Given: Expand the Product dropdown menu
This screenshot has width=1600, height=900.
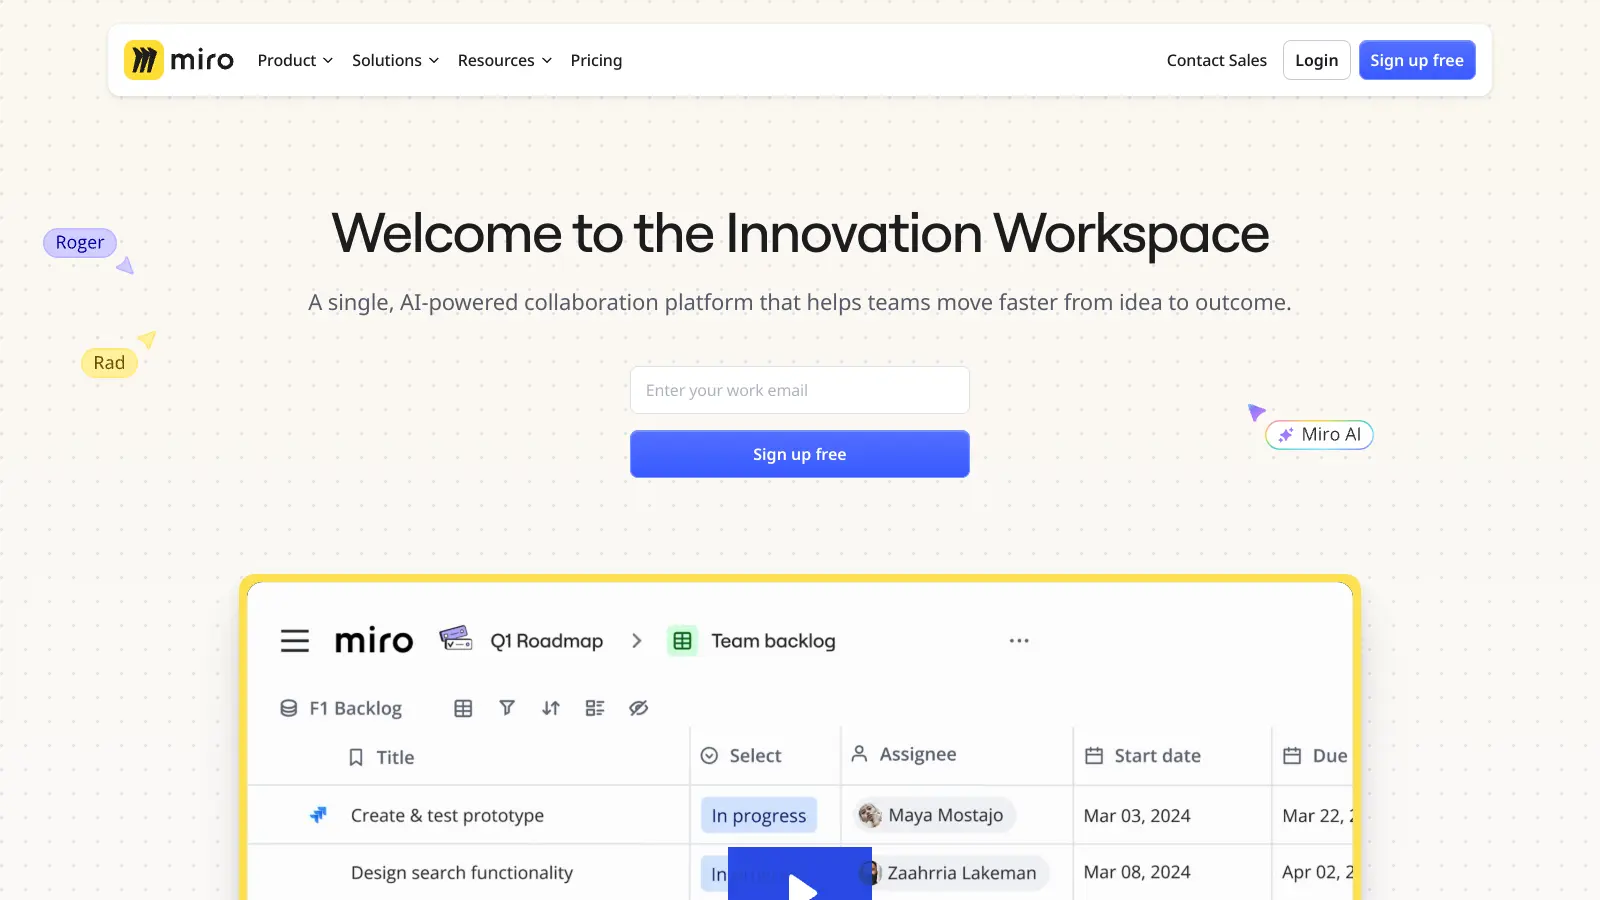Looking at the screenshot, I should 295,60.
